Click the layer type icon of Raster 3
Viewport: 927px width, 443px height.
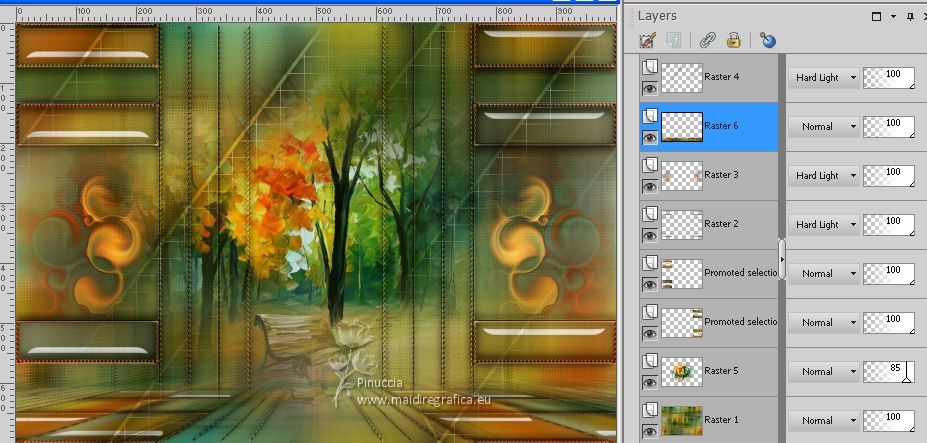650,164
